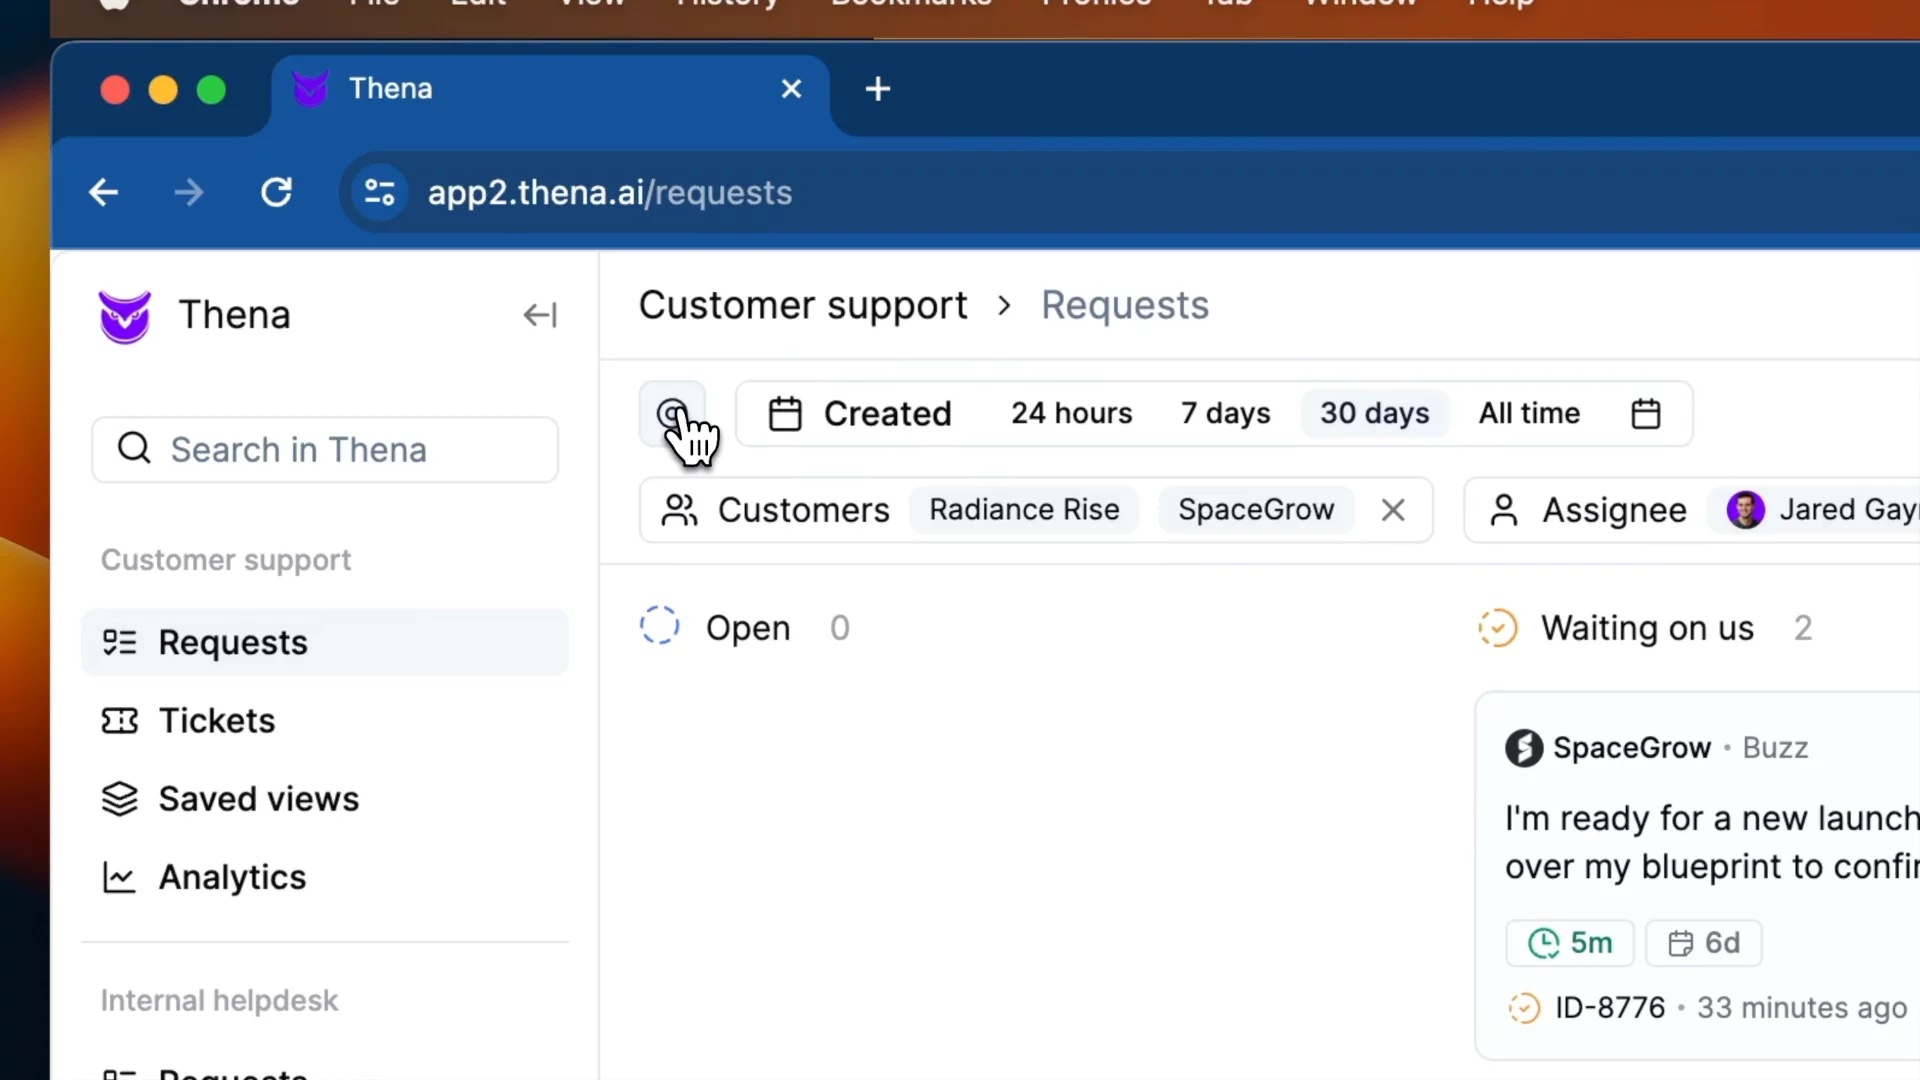Go back to previous page
This screenshot has height=1080, width=1920.
[104, 192]
